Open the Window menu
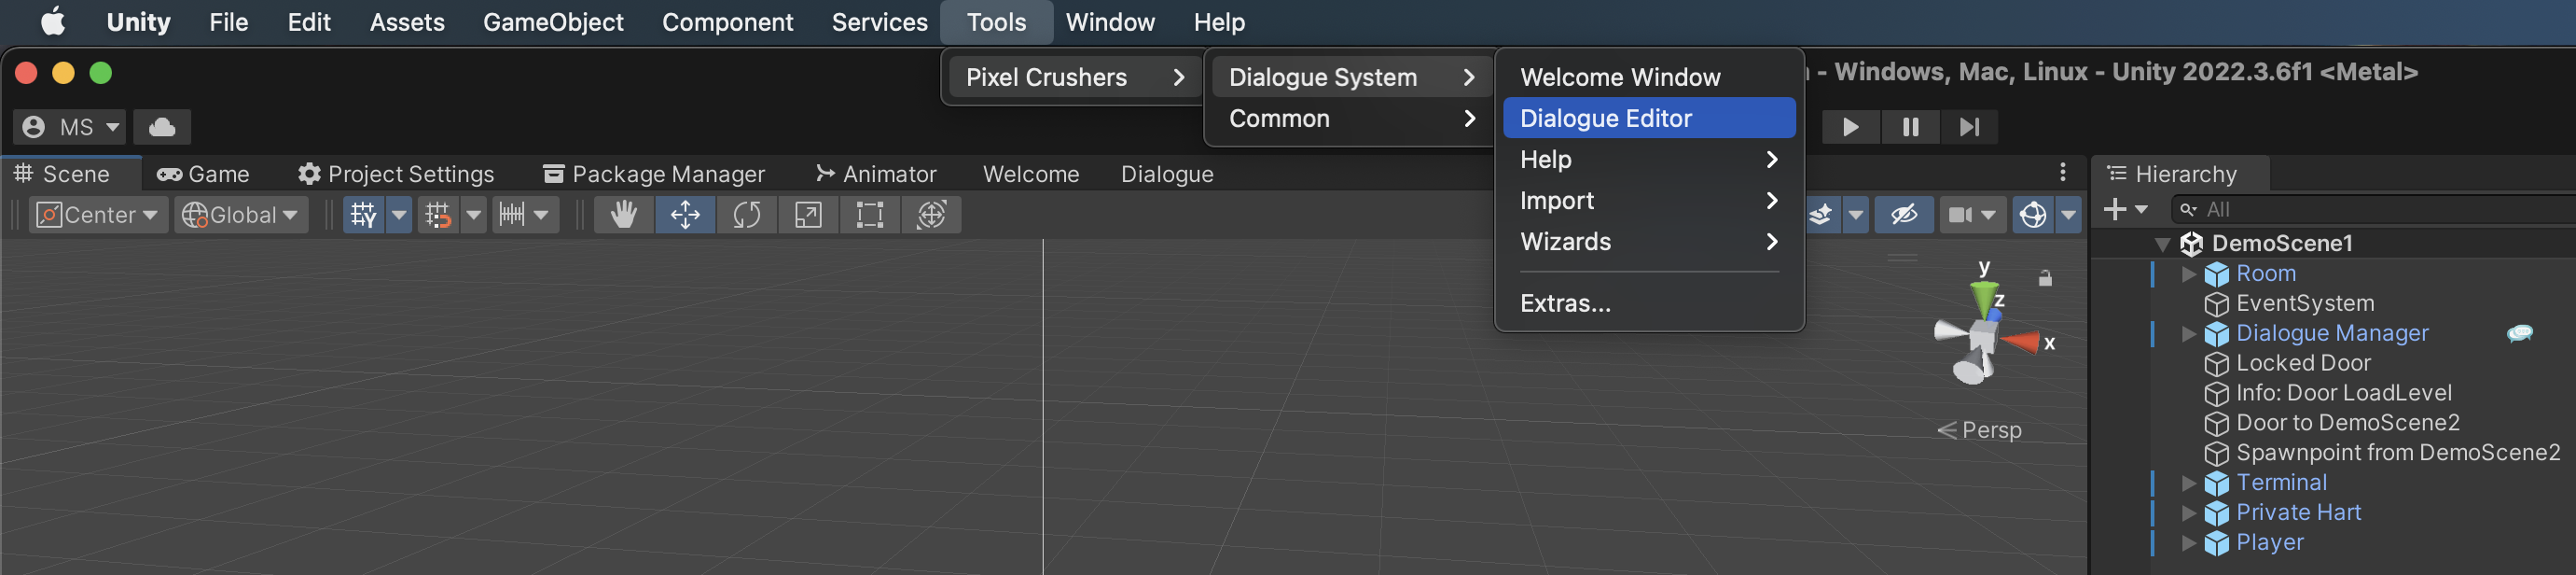 tap(1110, 22)
